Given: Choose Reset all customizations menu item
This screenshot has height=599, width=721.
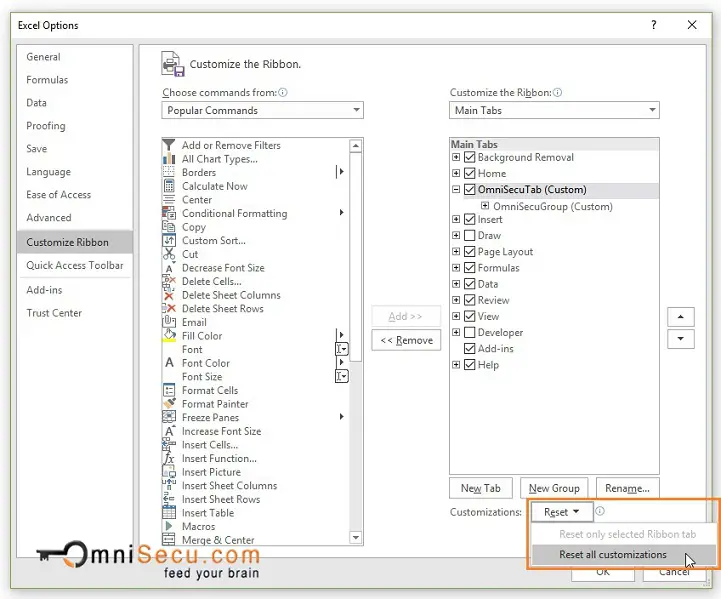Looking at the screenshot, I should (x=624, y=555).
